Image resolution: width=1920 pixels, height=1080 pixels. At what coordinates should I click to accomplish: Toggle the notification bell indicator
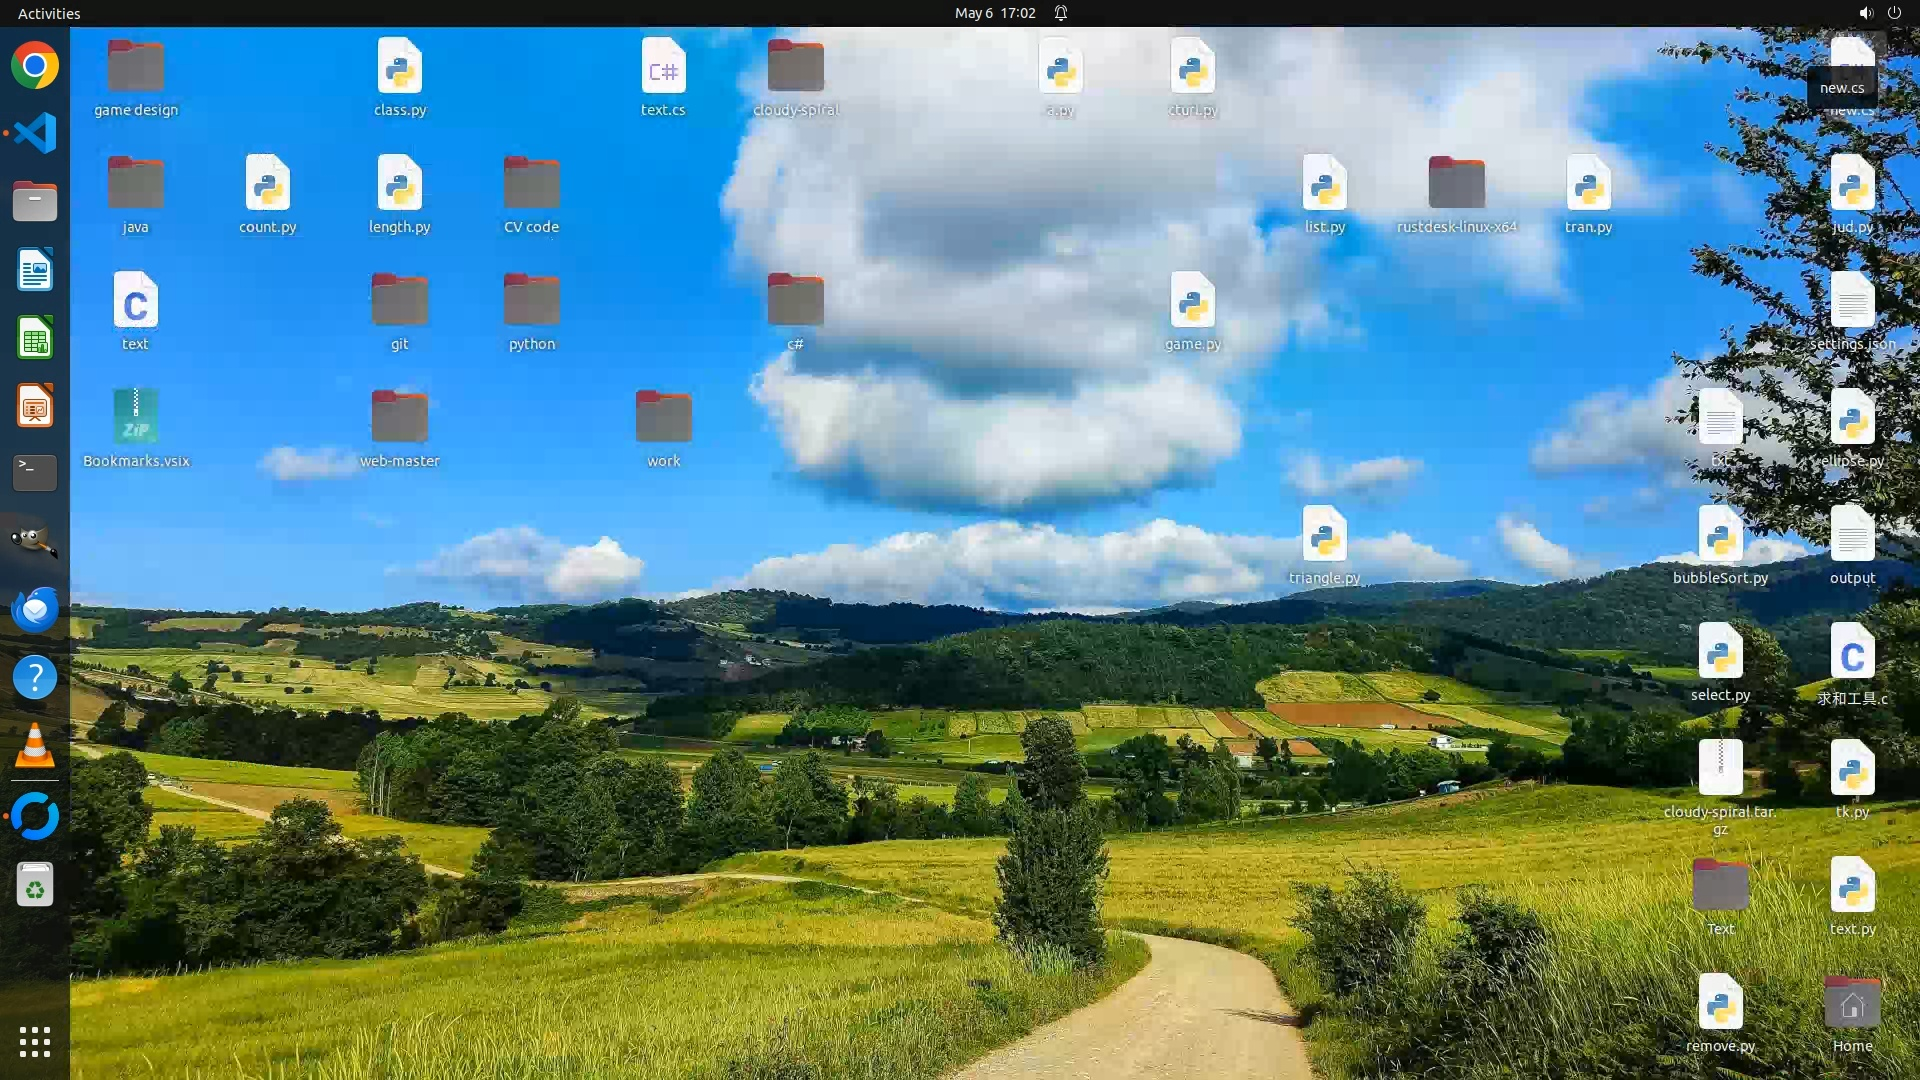[x=1061, y=13]
